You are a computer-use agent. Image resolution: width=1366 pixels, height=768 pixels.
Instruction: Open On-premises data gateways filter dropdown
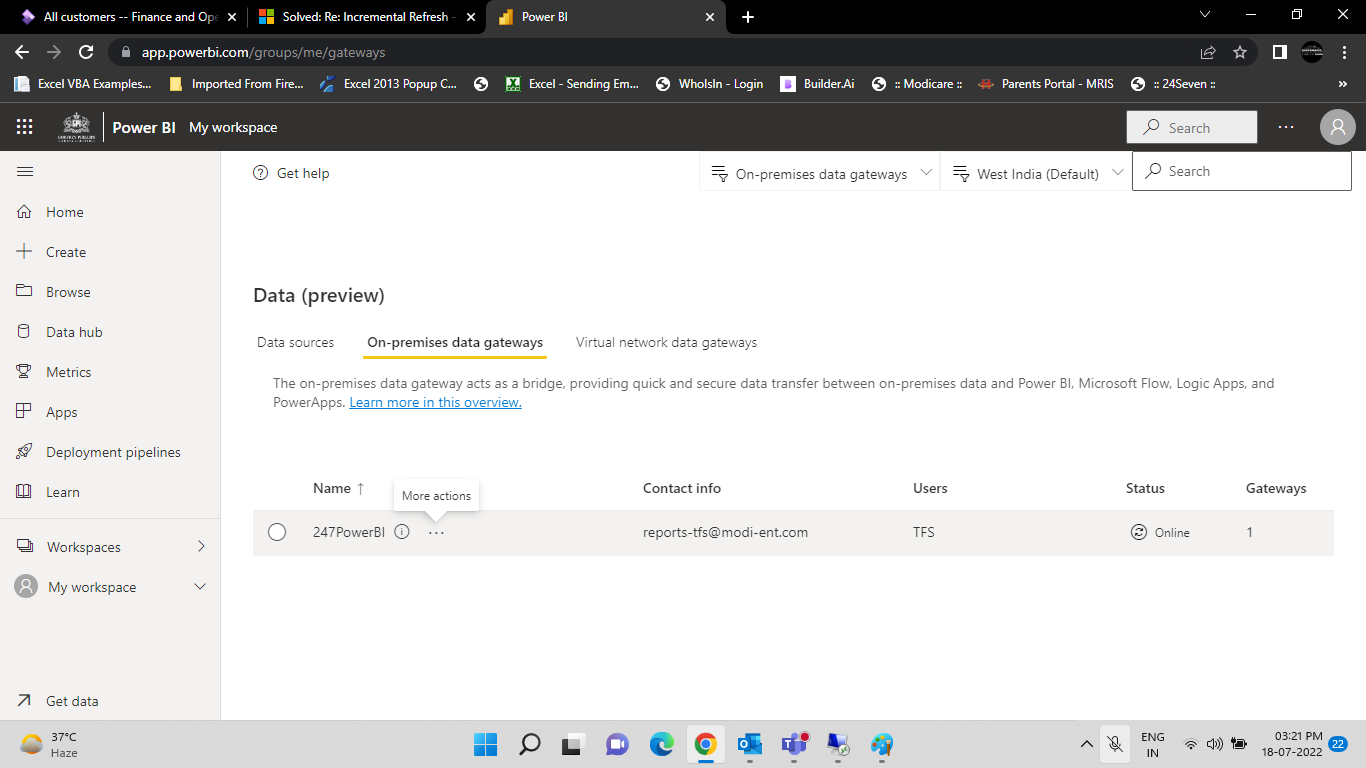click(820, 173)
